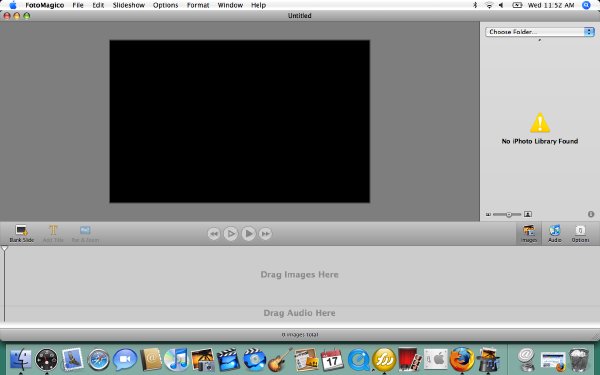Click the Drag Audio Here track
The height and width of the screenshot is (375, 600).
click(x=300, y=313)
